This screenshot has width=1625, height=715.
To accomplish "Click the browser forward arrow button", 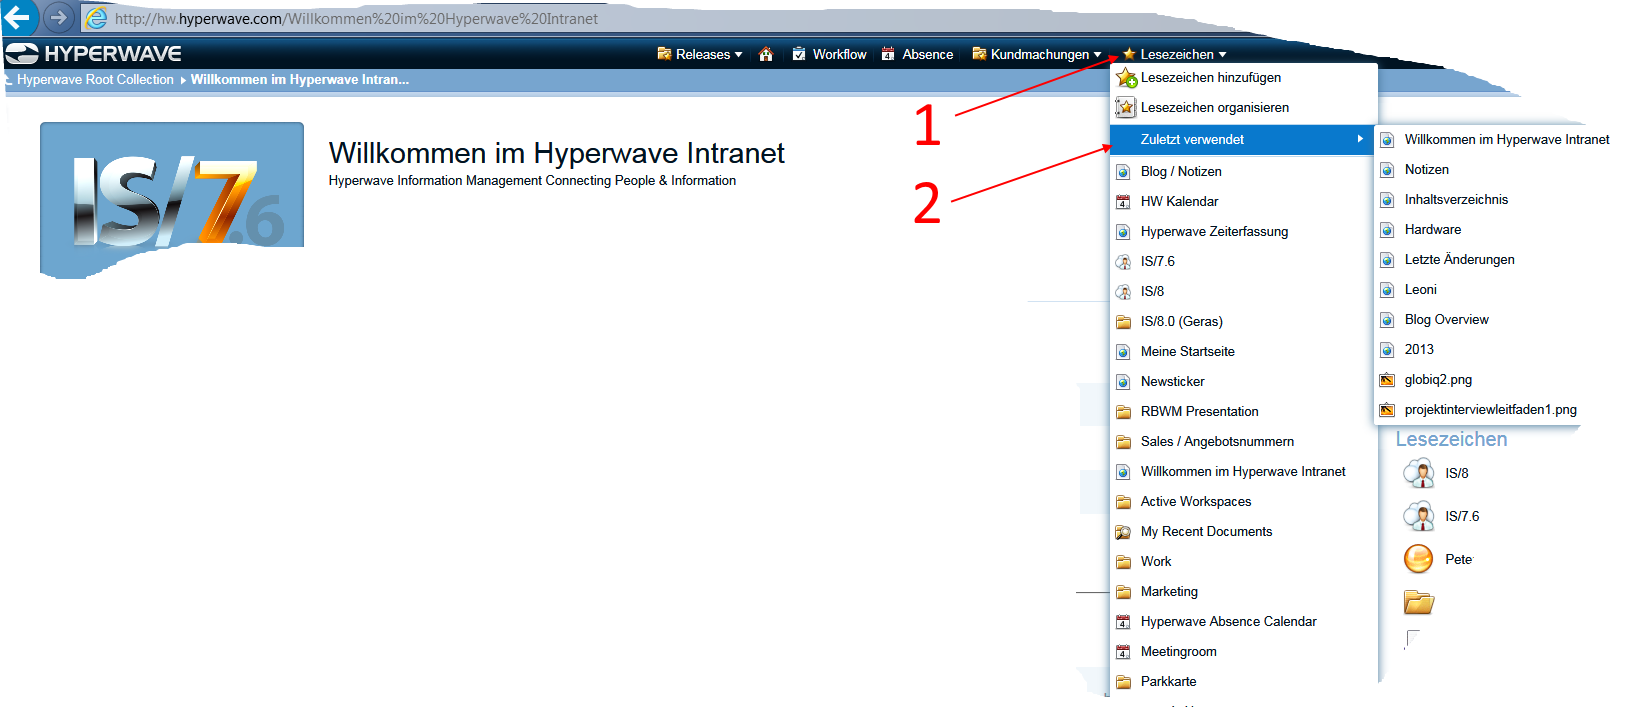I will 59,17.
